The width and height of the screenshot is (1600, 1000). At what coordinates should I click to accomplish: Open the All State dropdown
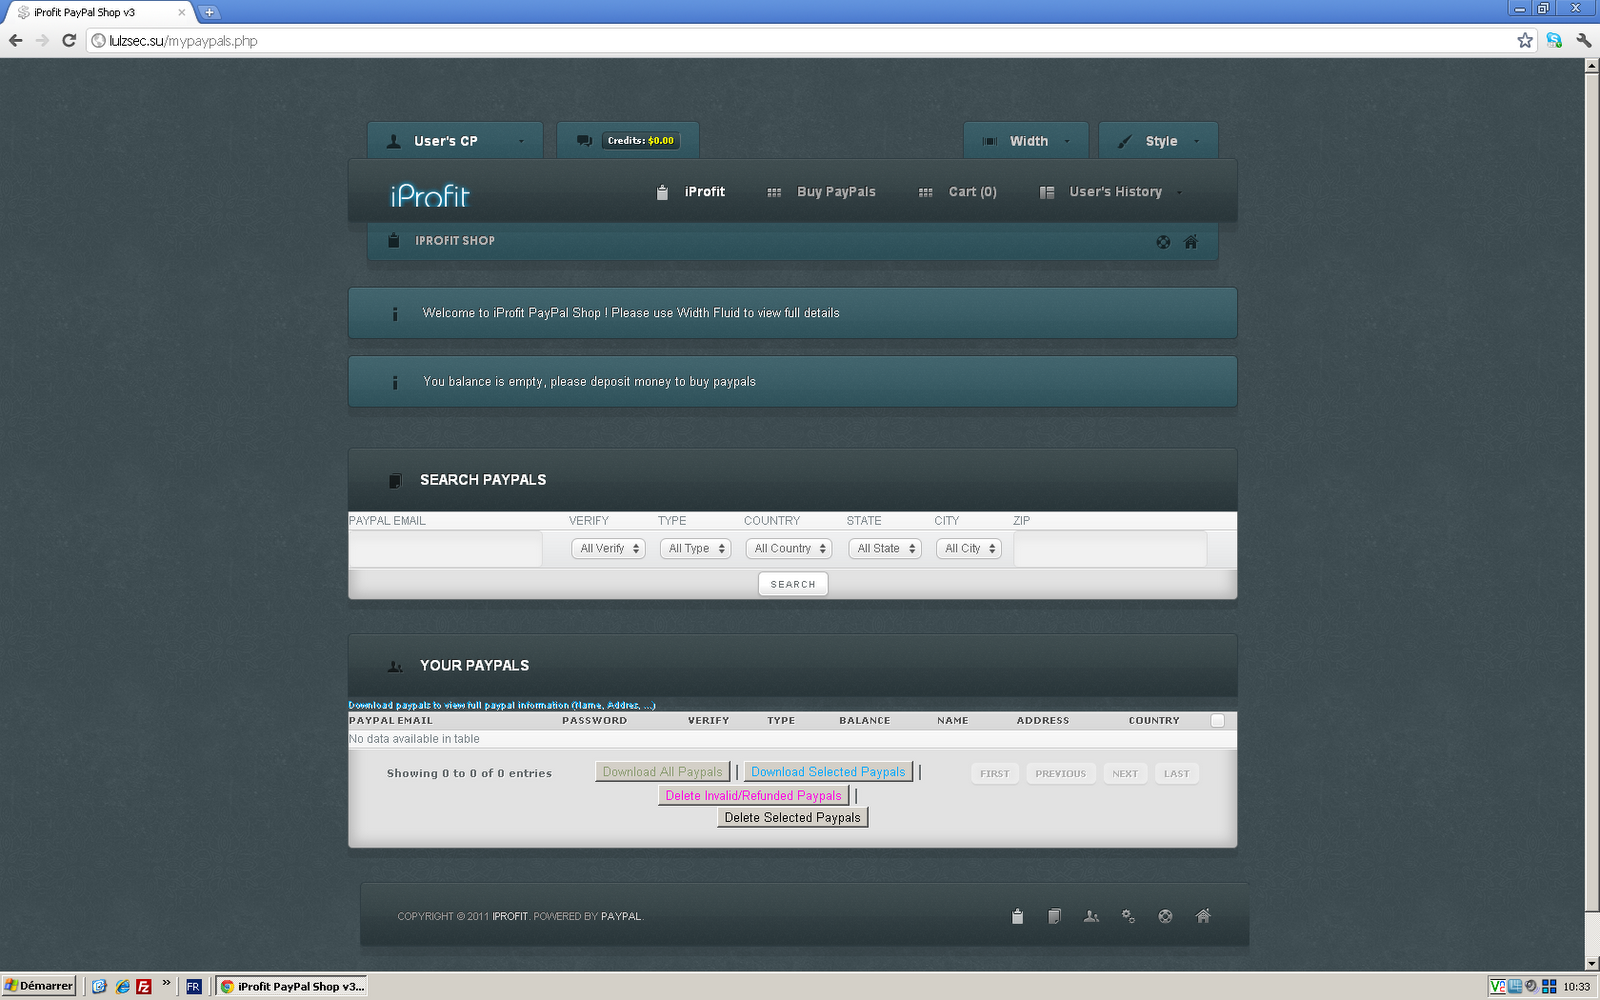[x=885, y=549]
